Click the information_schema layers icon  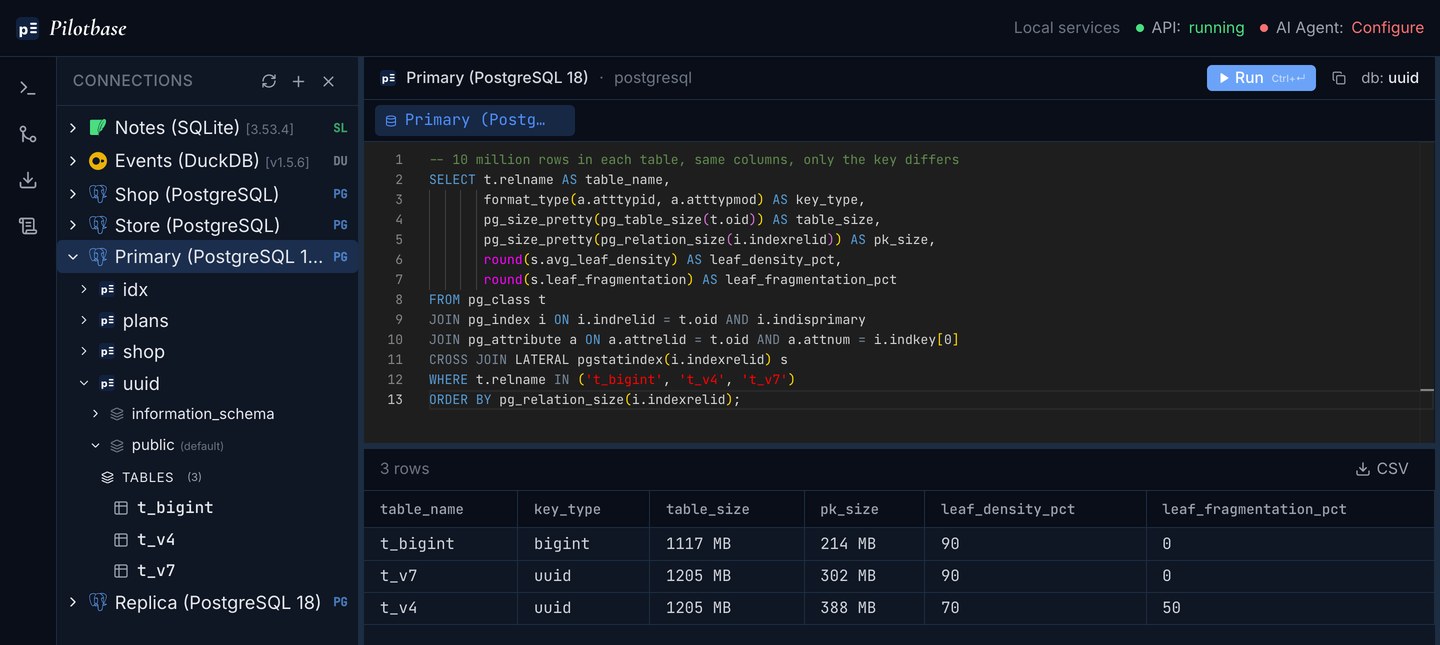point(117,414)
